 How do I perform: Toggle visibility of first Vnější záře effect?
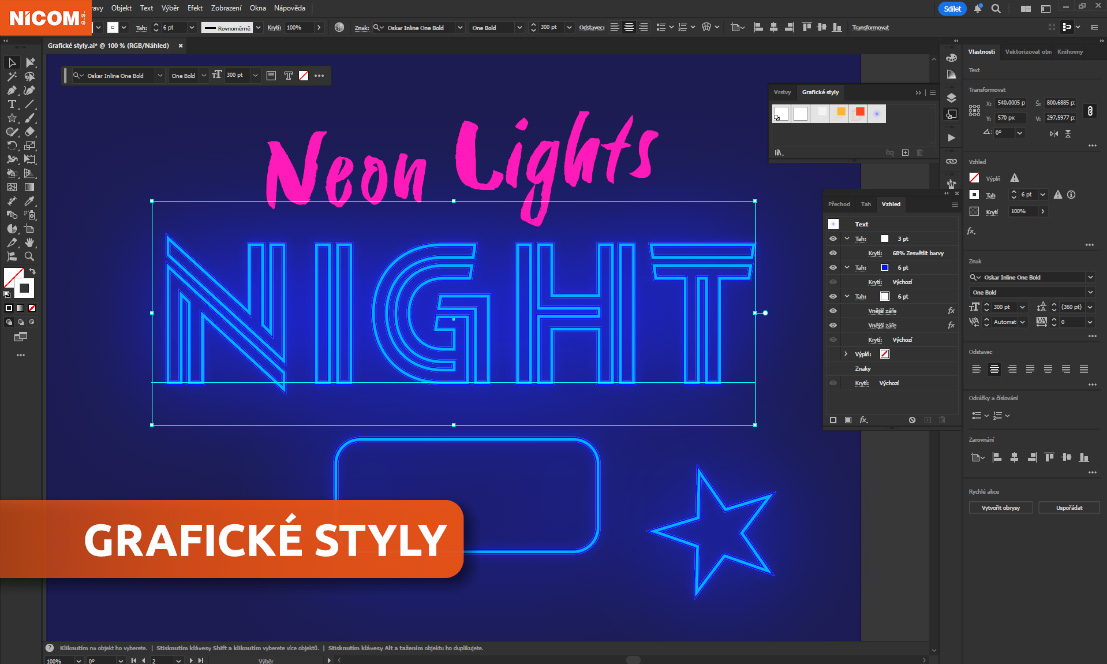[833, 310]
